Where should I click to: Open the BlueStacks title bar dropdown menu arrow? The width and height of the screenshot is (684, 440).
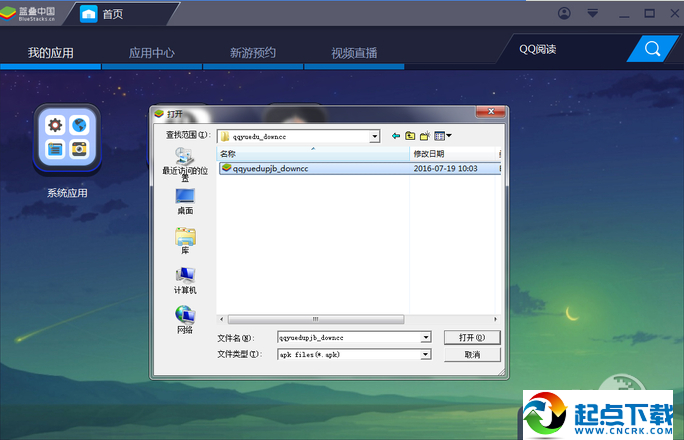pos(592,14)
